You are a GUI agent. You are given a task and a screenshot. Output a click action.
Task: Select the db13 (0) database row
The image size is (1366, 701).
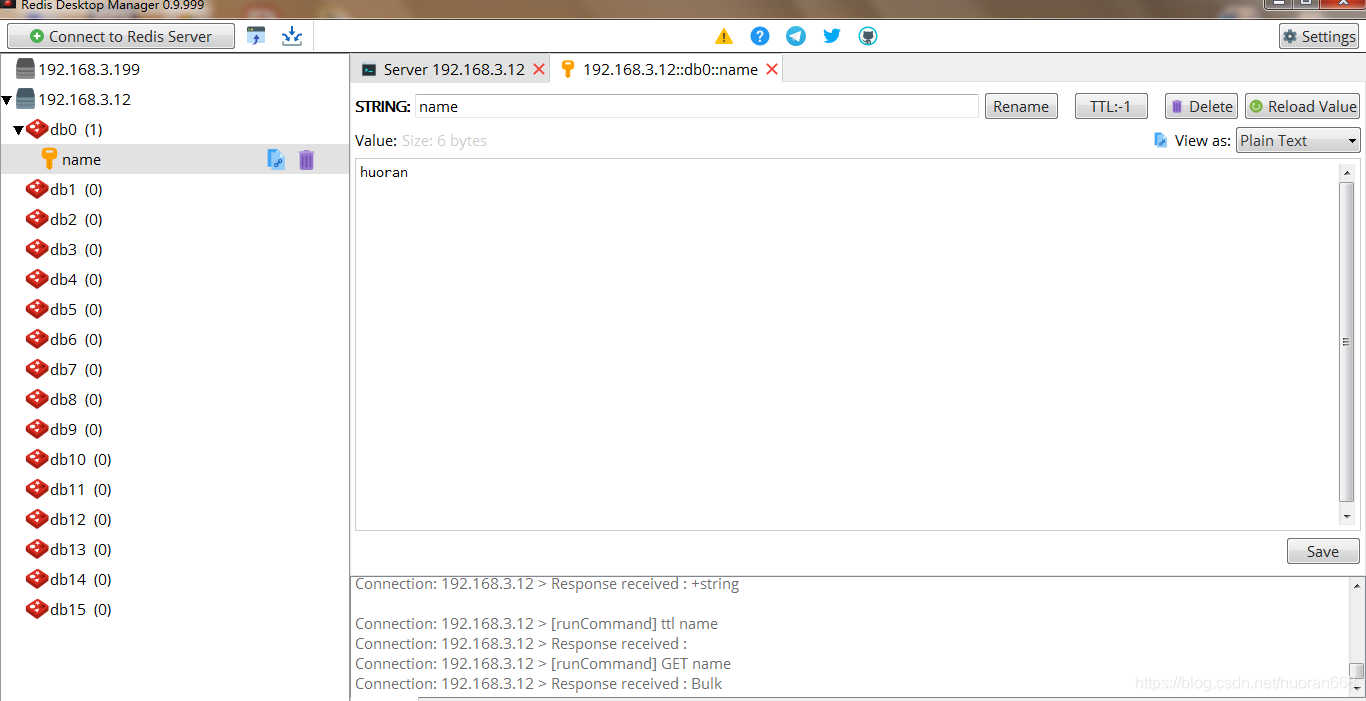pyautogui.click(x=174, y=549)
